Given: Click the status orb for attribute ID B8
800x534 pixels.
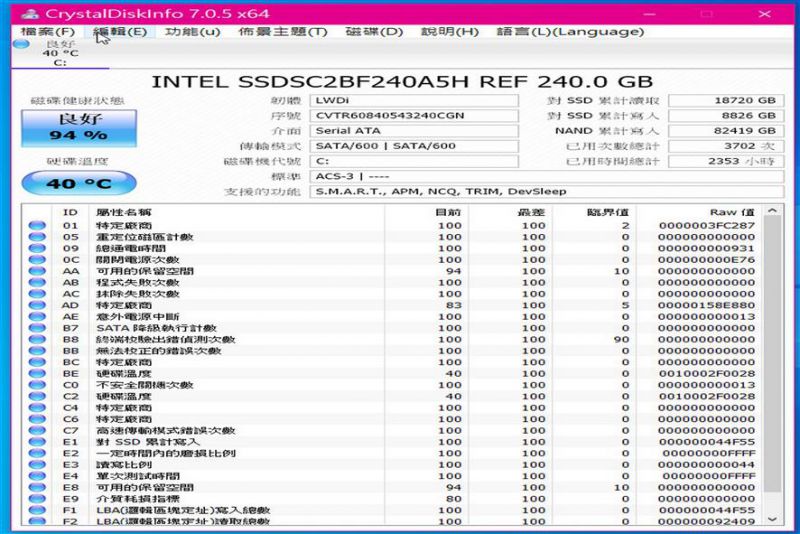Looking at the screenshot, I should 37,339.
